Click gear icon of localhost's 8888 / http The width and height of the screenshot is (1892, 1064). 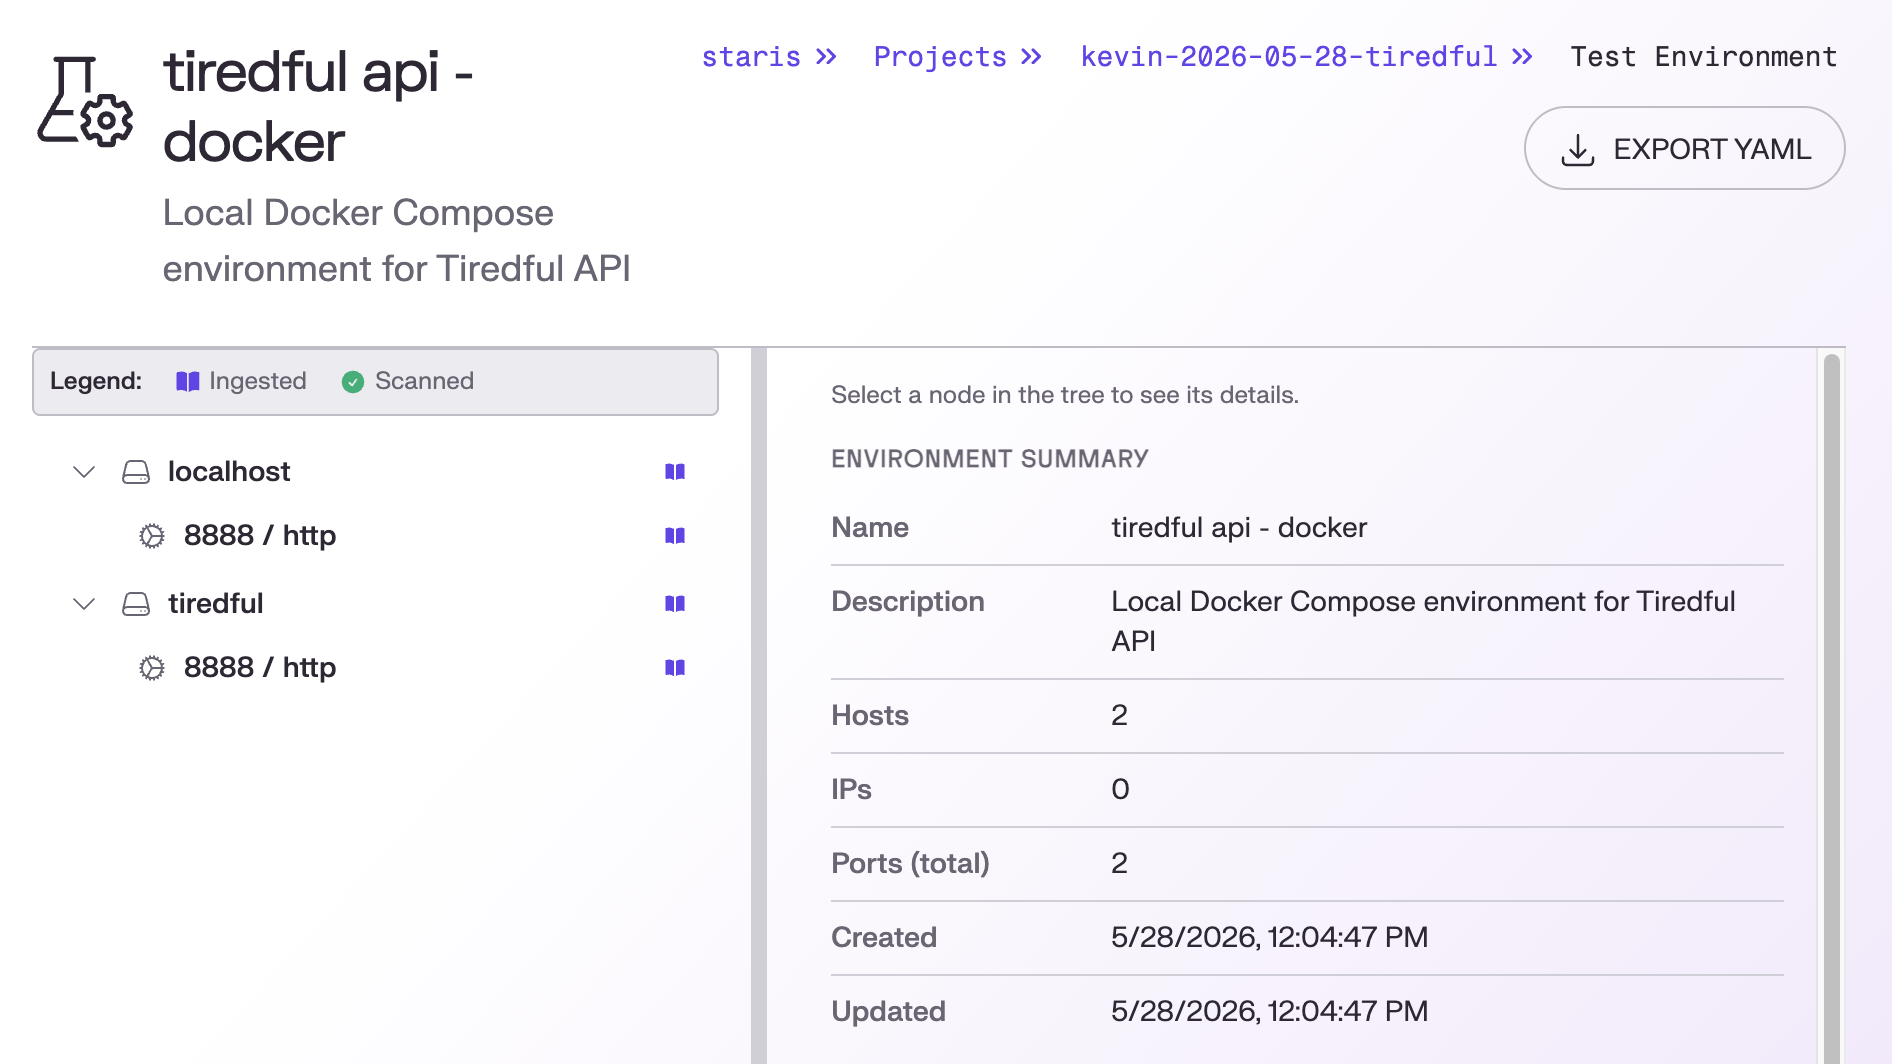[152, 536]
